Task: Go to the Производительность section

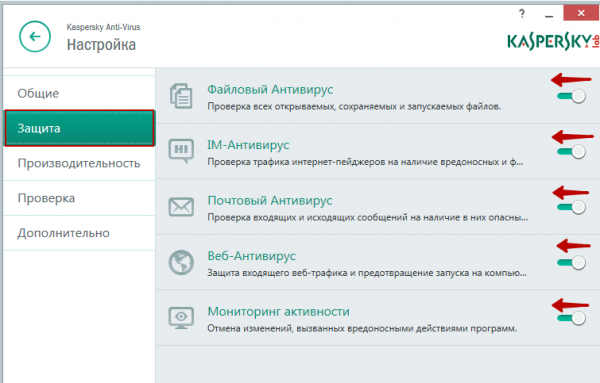Action: tap(79, 163)
